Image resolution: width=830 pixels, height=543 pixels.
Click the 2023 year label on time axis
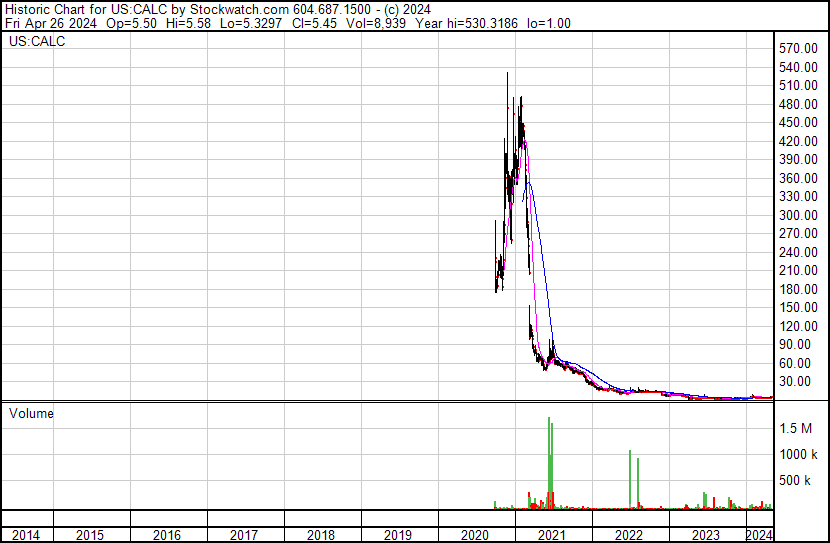click(x=706, y=535)
